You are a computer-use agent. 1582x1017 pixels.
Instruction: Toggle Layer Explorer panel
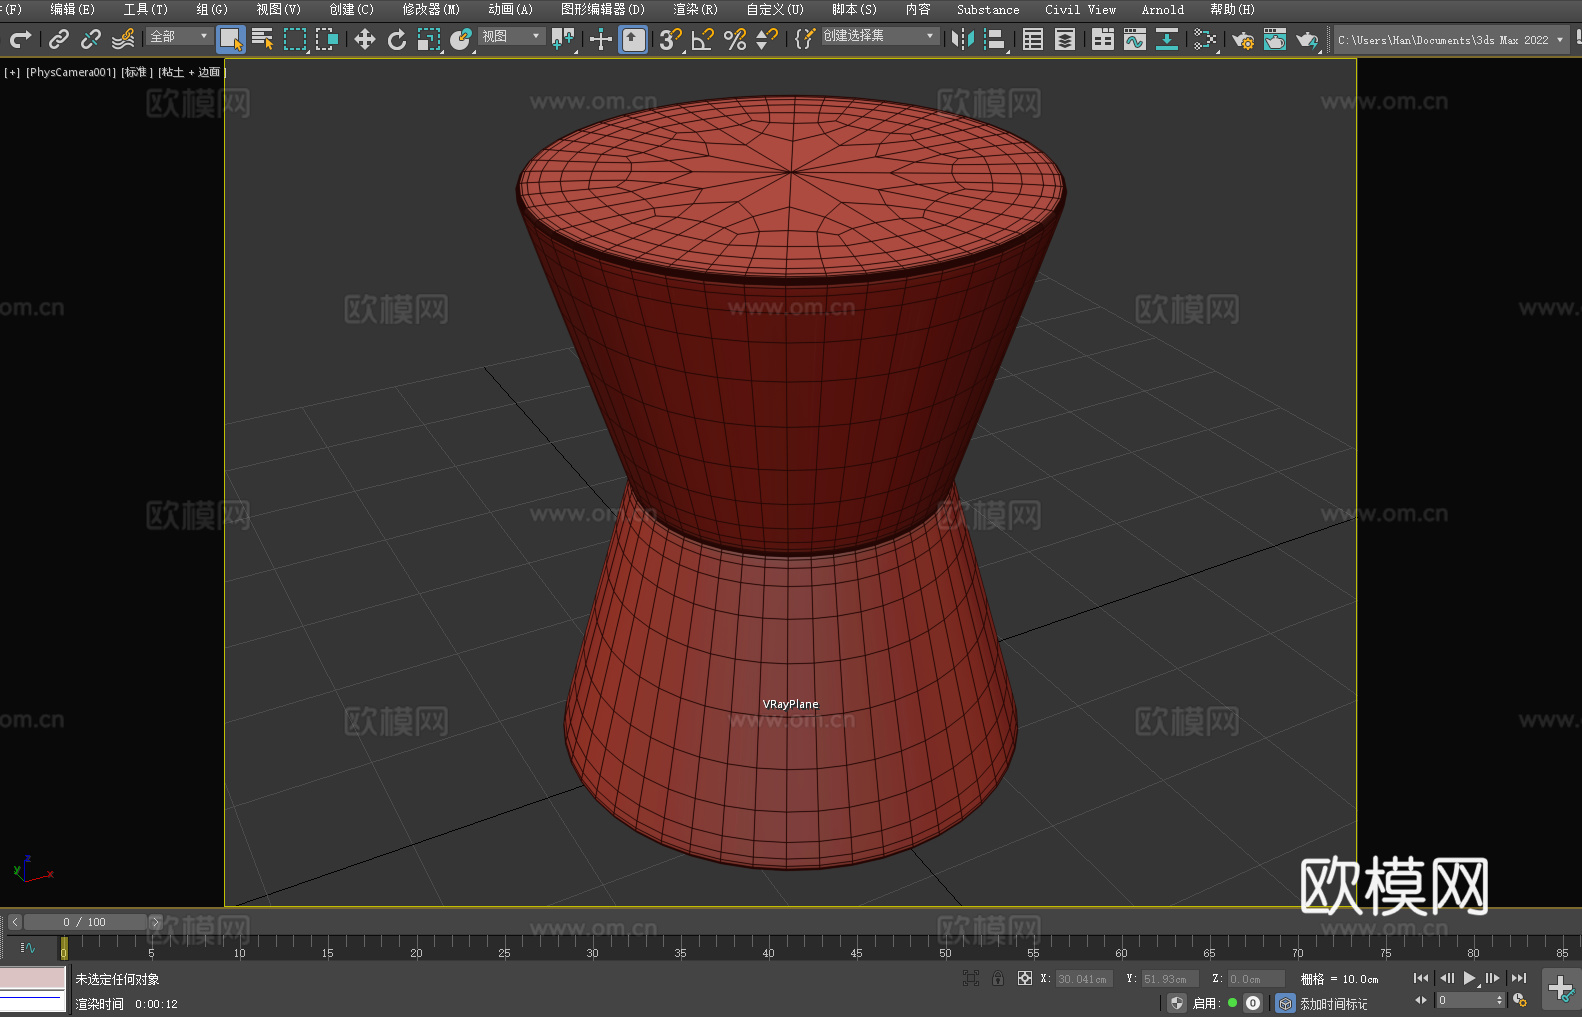point(1065,39)
